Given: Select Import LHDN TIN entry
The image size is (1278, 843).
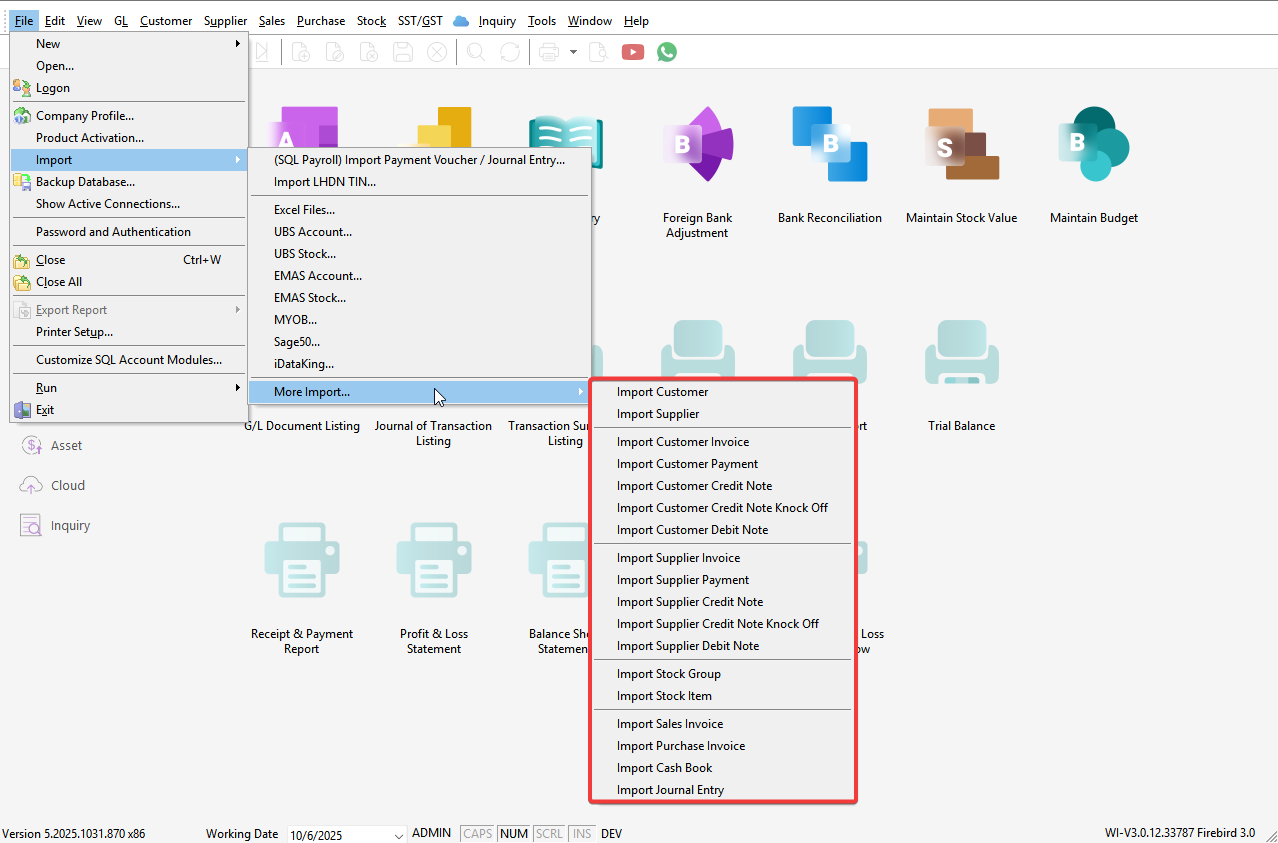Looking at the screenshot, I should [x=419, y=182].
